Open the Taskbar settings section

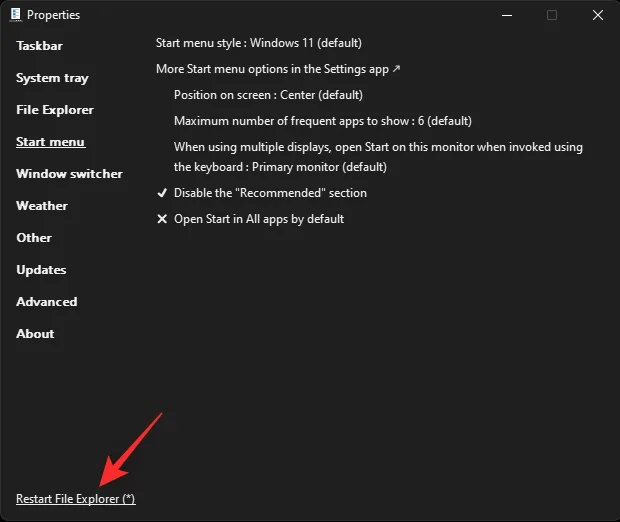pyautogui.click(x=39, y=46)
